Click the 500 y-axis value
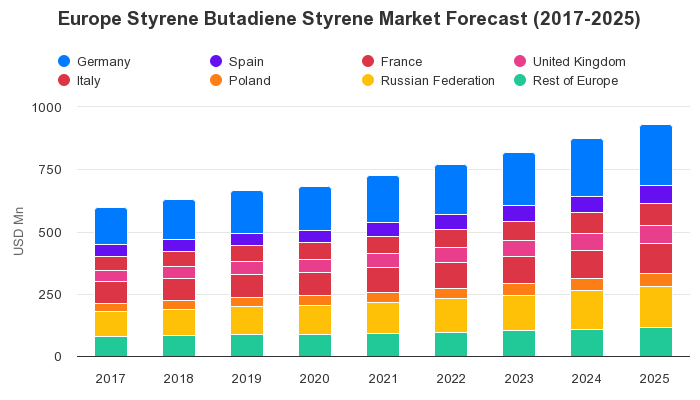700x400 pixels. click(50, 232)
